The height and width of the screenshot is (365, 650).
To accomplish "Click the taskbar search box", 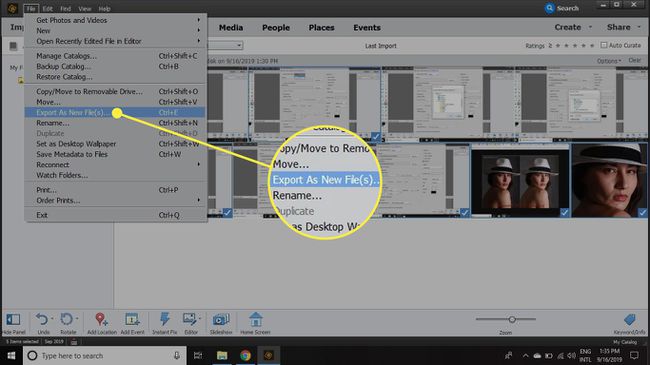I will pyautogui.click(x=104, y=356).
